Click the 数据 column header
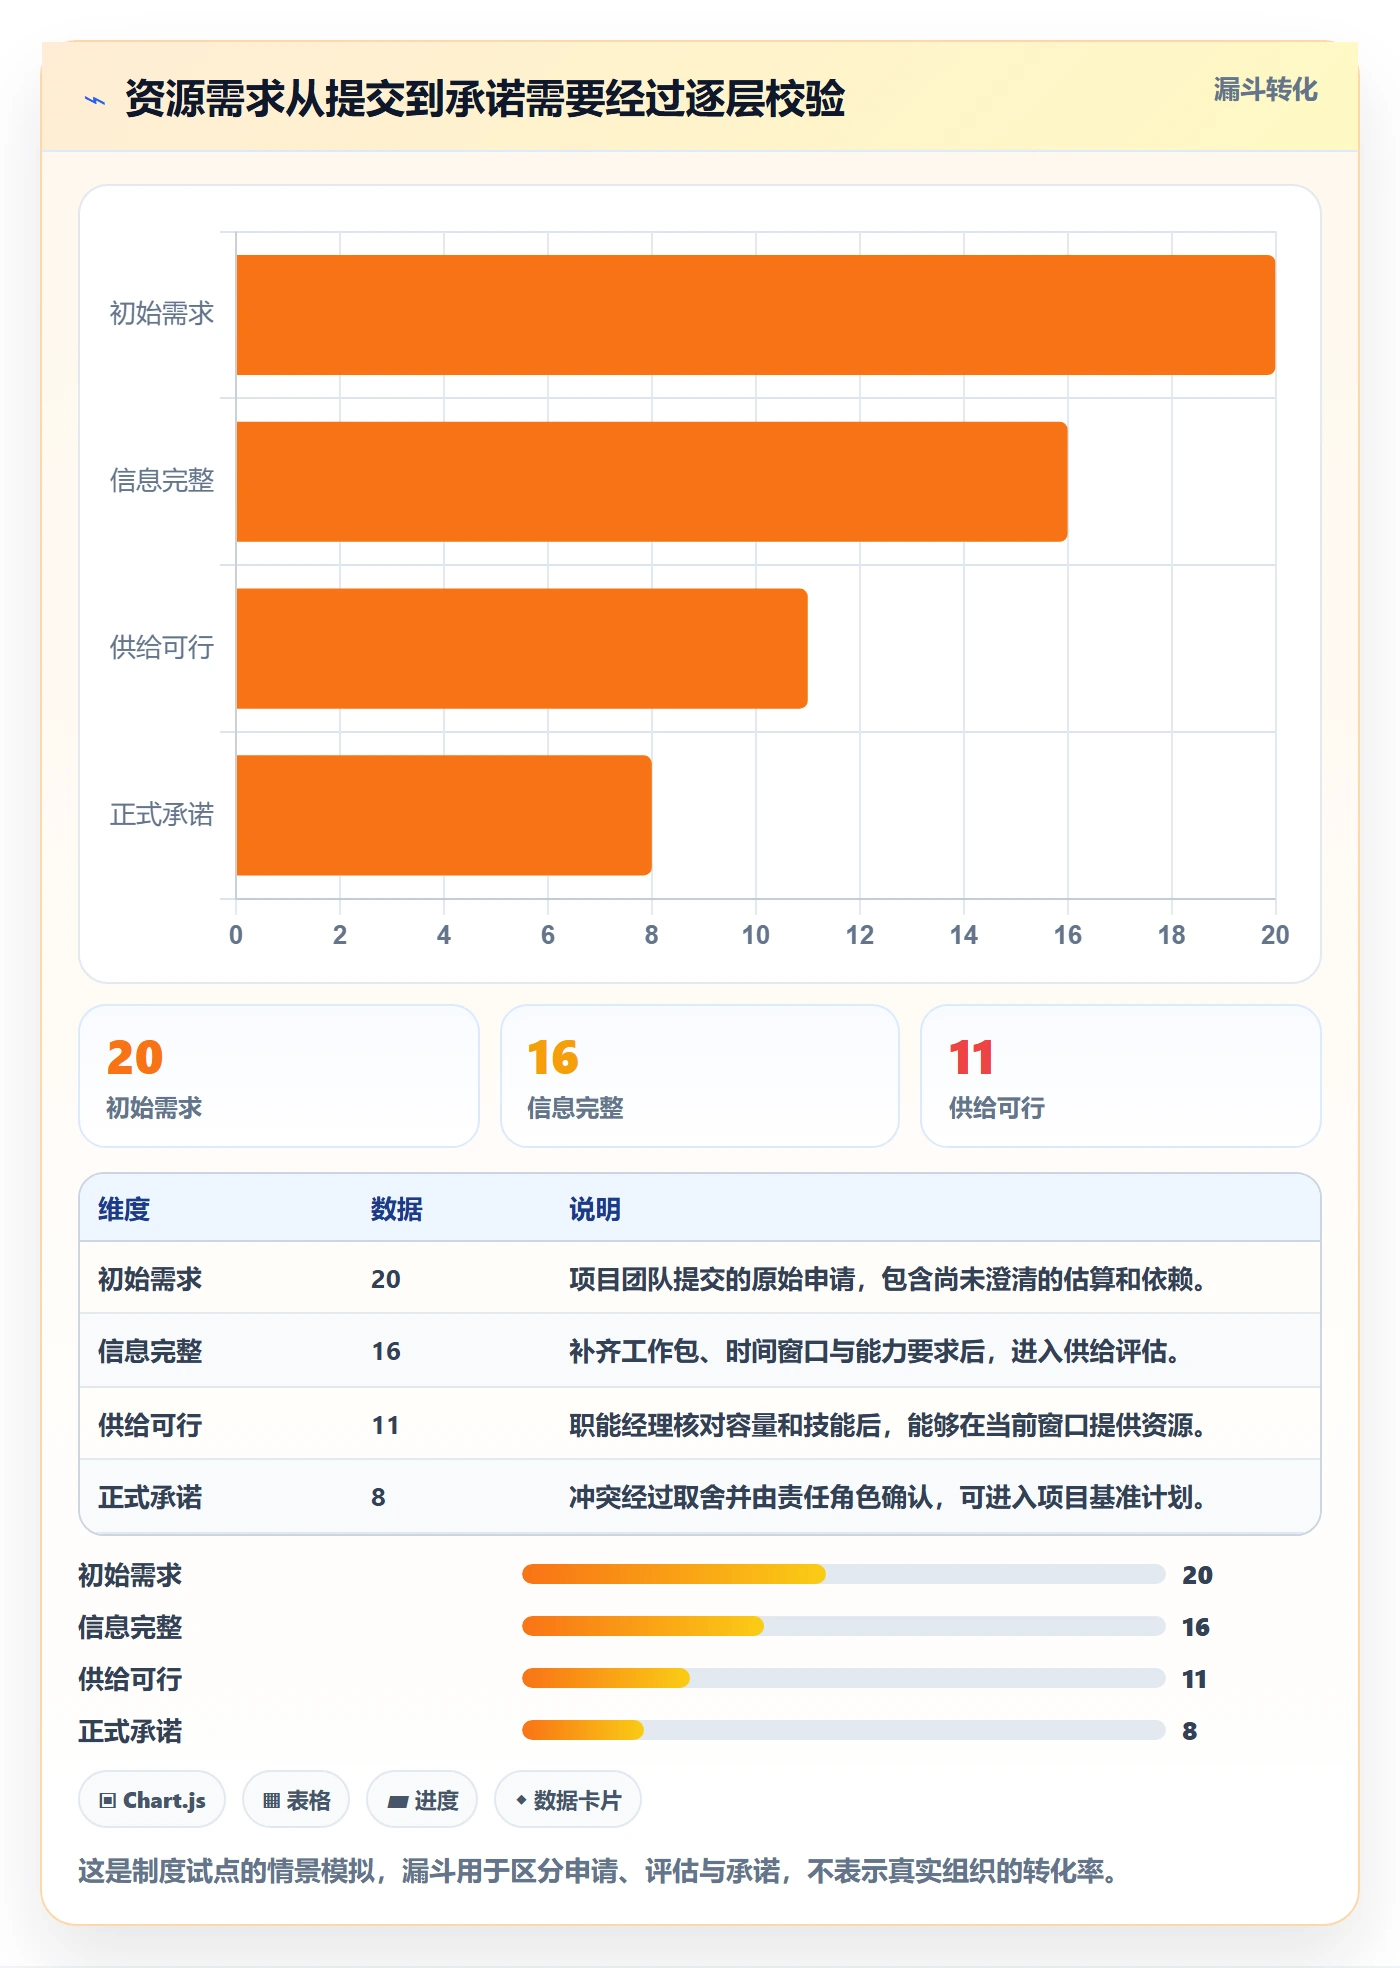The height and width of the screenshot is (1968, 1400). point(396,1209)
